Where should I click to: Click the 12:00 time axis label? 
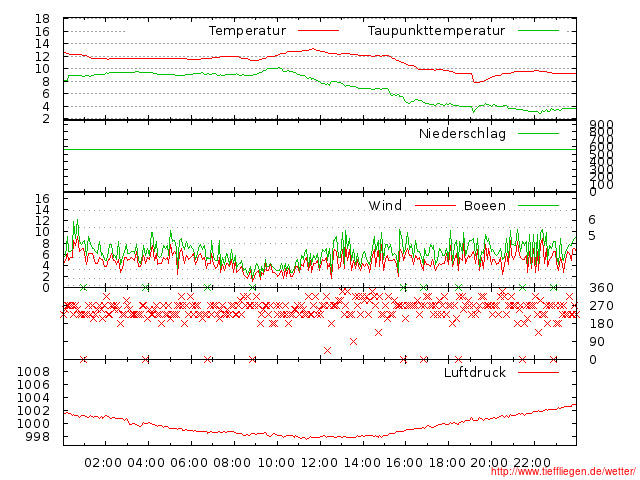(x=319, y=463)
